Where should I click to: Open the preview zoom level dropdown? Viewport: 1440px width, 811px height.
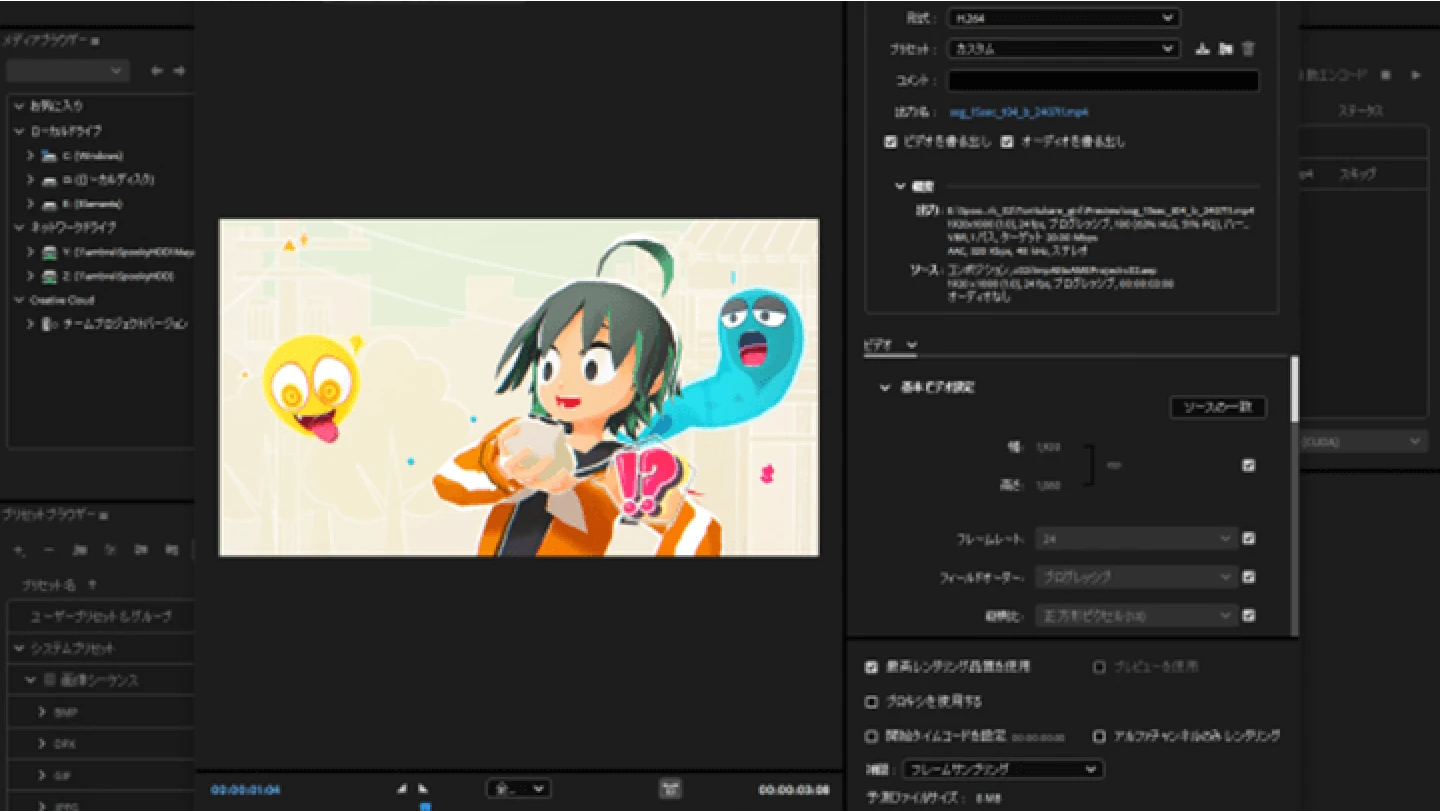tap(518, 789)
